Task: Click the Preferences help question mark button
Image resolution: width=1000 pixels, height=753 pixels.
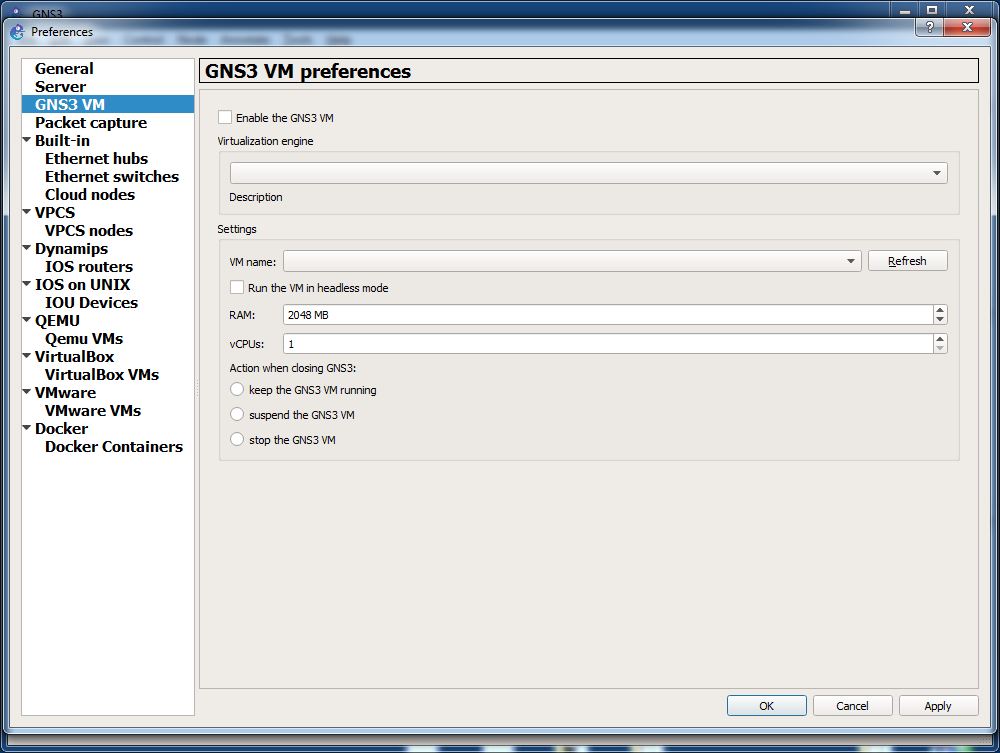Action: point(930,27)
